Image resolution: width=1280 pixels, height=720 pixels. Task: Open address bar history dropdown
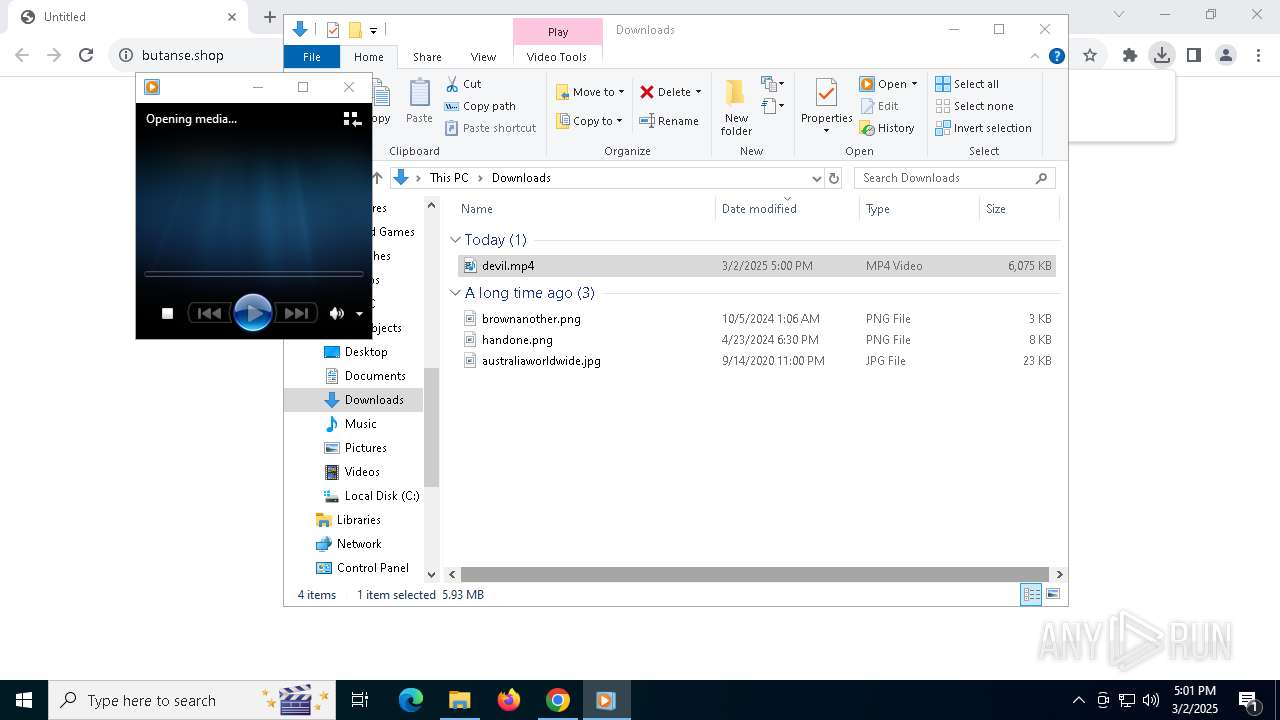tap(816, 178)
